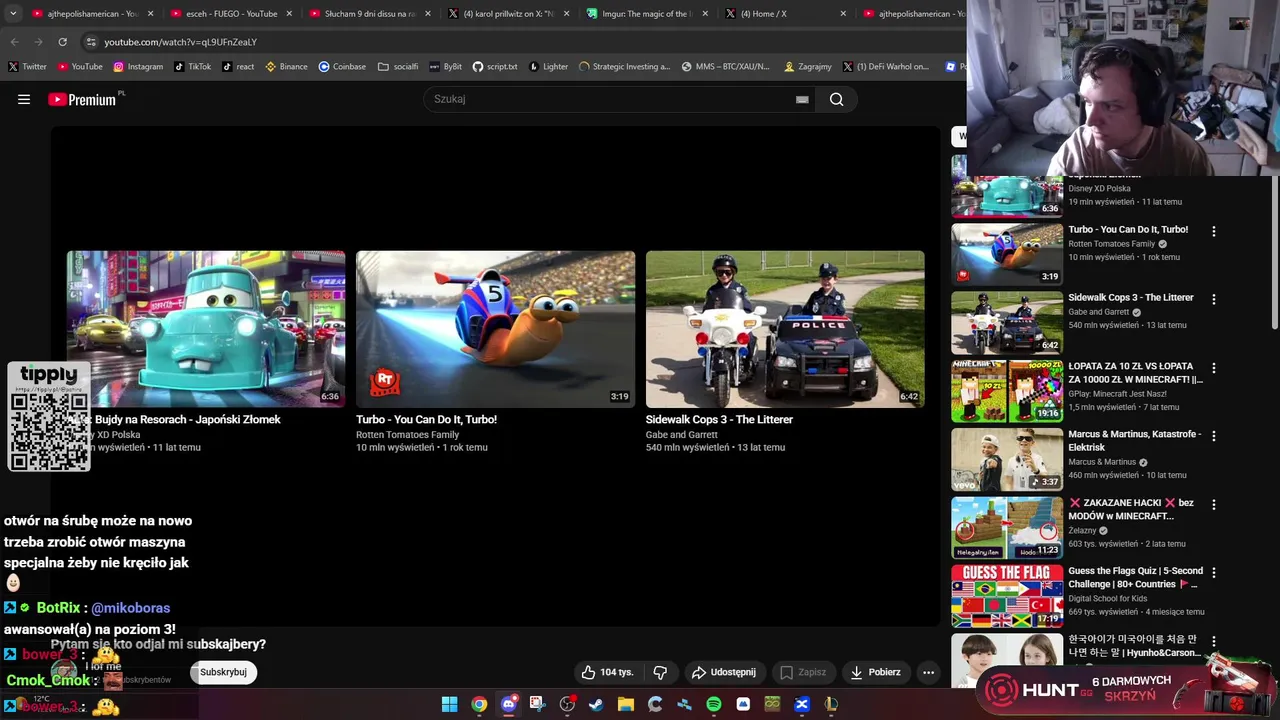Screen dimensions: 1280x720
Task: Open OBS Studio from taskbar
Action: [x=567, y=704]
